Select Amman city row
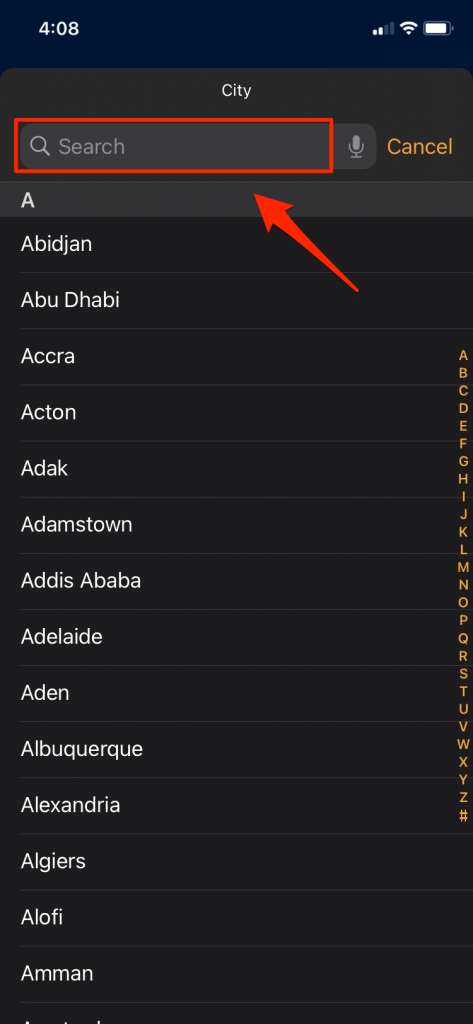The image size is (473, 1024). coord(236,974)
